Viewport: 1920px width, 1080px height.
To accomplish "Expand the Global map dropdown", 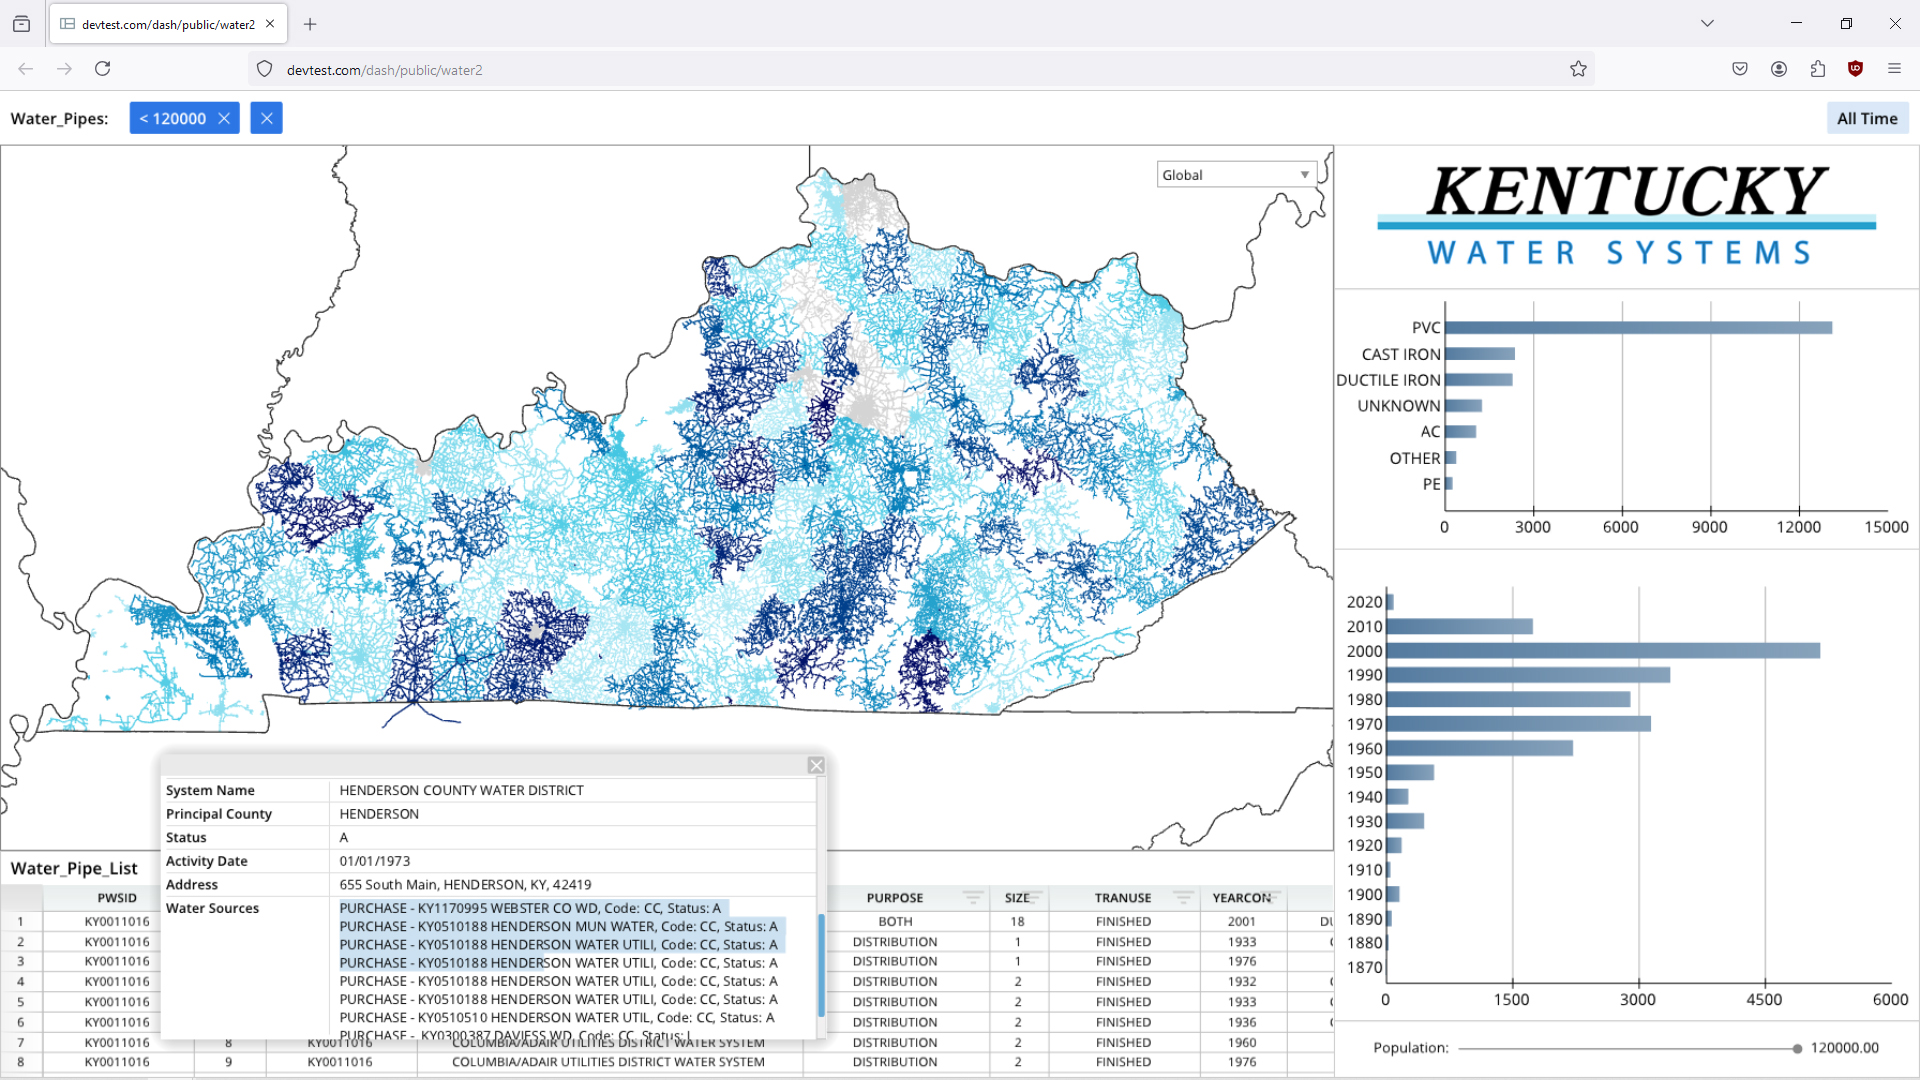I will [1304, 175].
